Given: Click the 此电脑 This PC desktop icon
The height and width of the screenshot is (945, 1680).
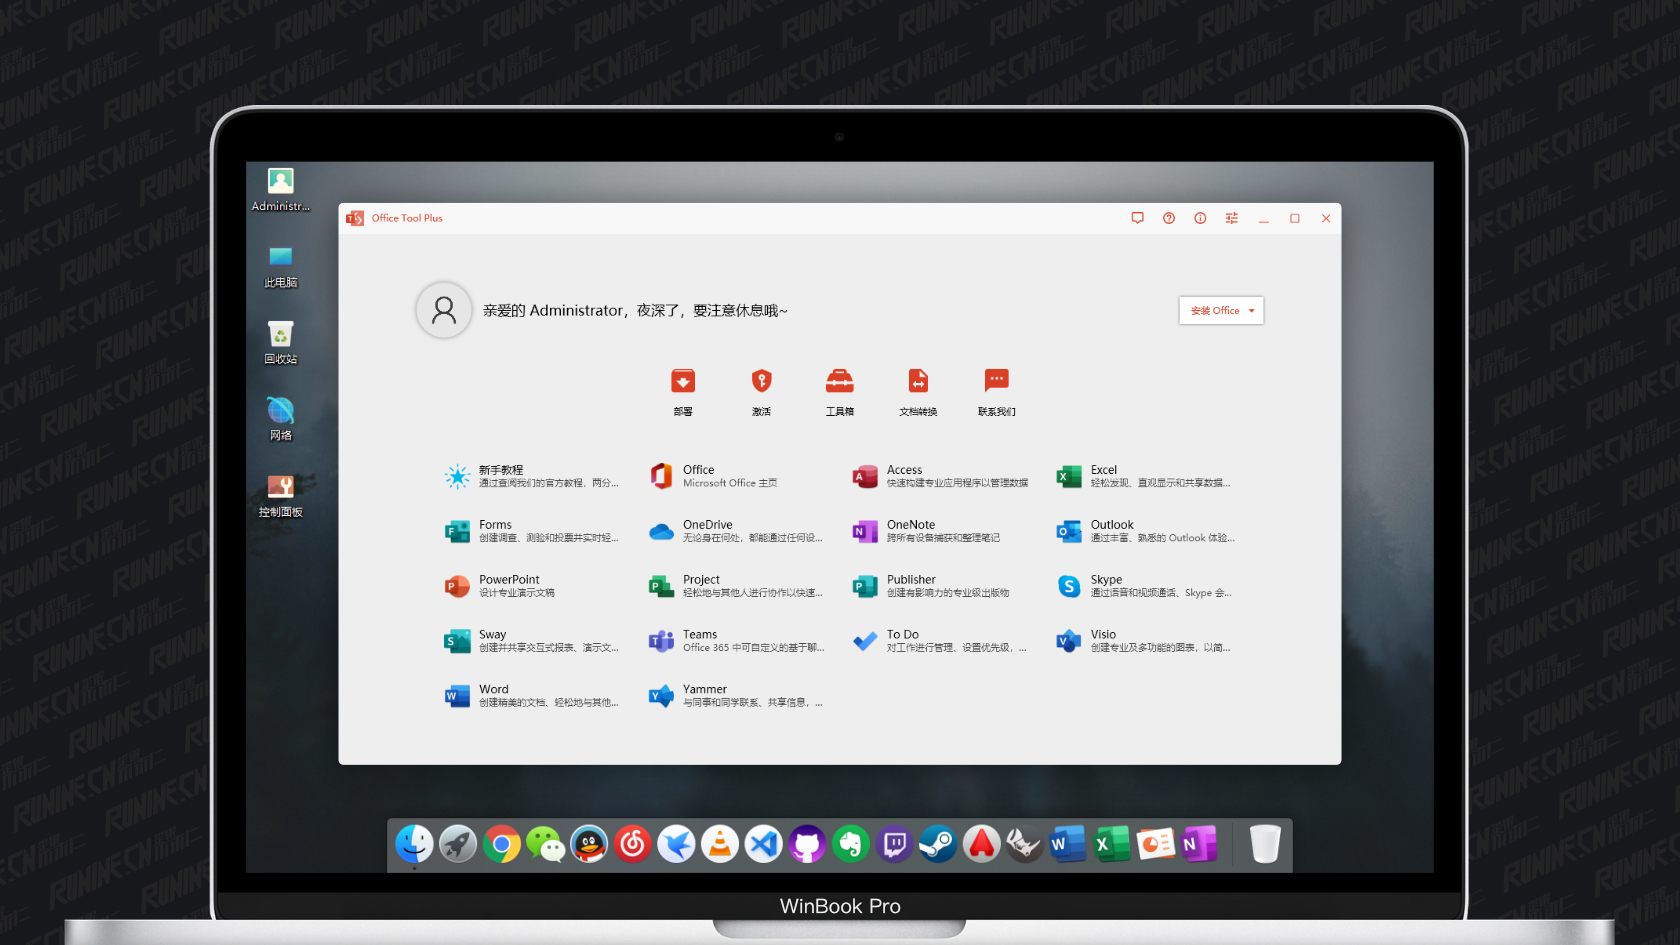Looking at the screenshot, I should (x=281, y=267).
